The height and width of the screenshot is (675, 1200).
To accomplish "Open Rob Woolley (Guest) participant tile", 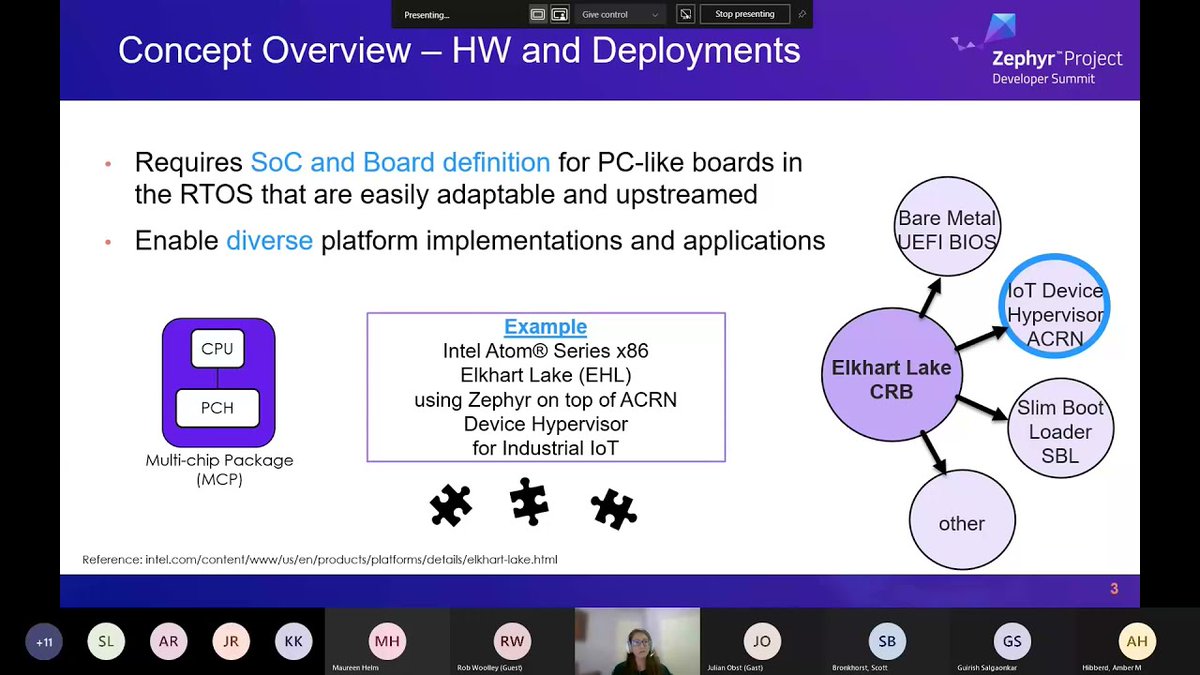I will point(512,641).
